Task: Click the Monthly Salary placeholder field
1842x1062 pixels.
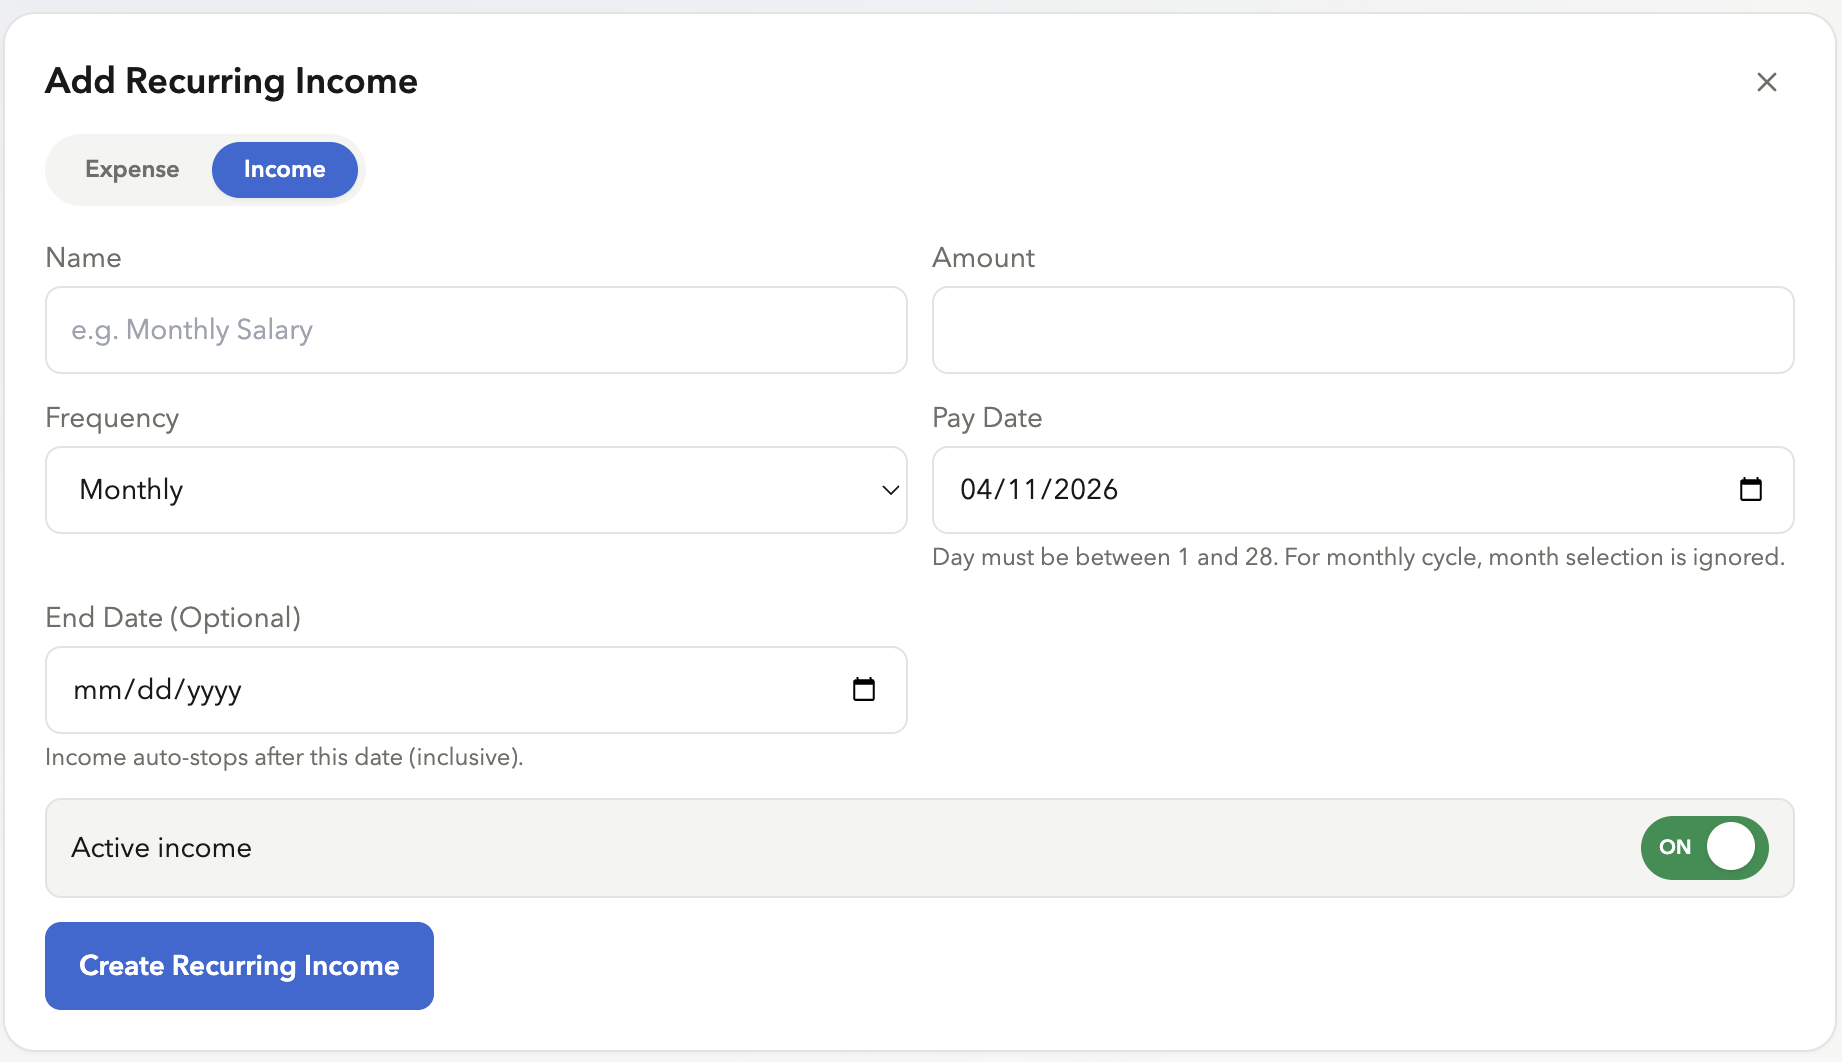Action: [x=475, y=330]
